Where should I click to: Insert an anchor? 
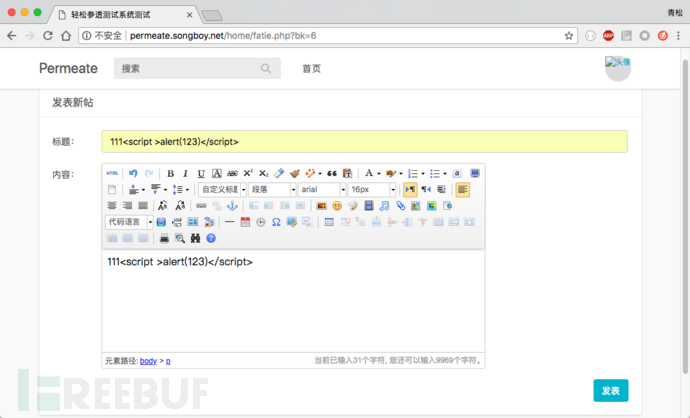pos(232,205)
